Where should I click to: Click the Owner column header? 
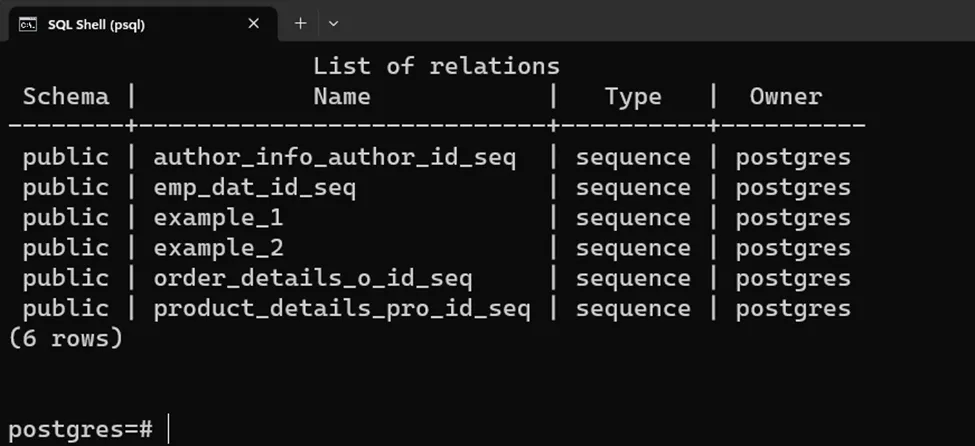pyautogui.click(x=786, y=97)
